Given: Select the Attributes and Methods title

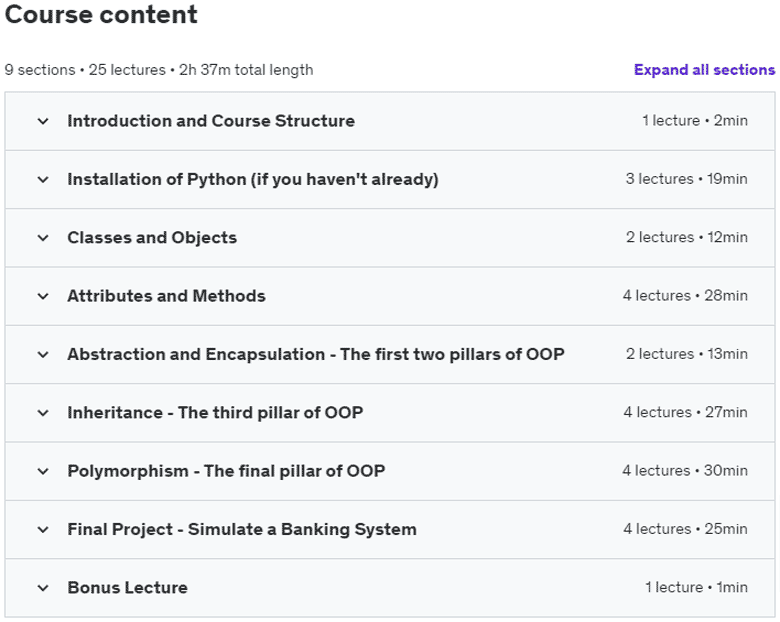Looking at the screenshot, I should click(x=166, y=296).
